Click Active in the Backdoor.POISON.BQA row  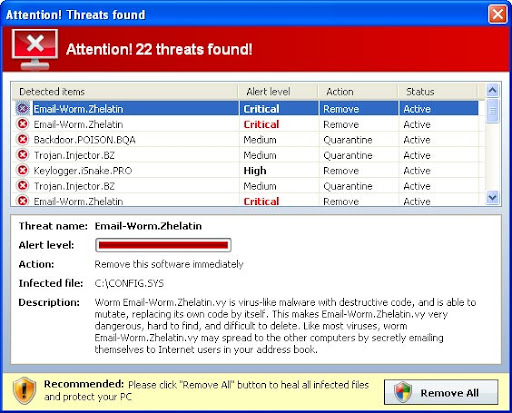417,140
